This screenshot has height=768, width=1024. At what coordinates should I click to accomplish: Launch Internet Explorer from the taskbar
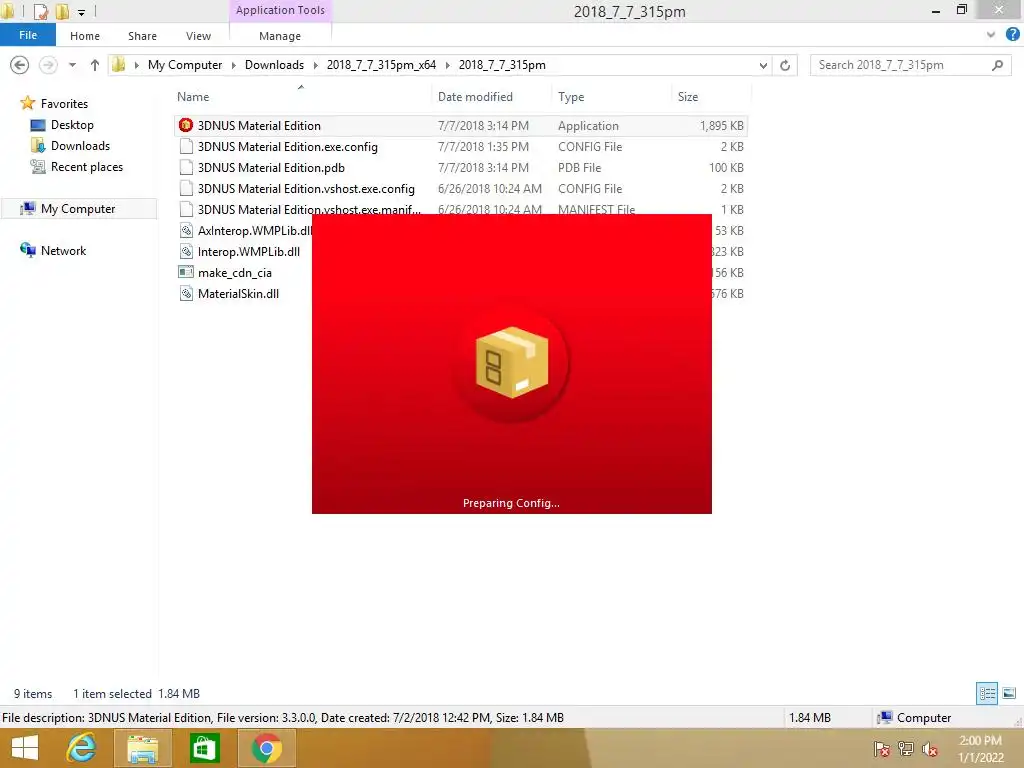point(82,748)
